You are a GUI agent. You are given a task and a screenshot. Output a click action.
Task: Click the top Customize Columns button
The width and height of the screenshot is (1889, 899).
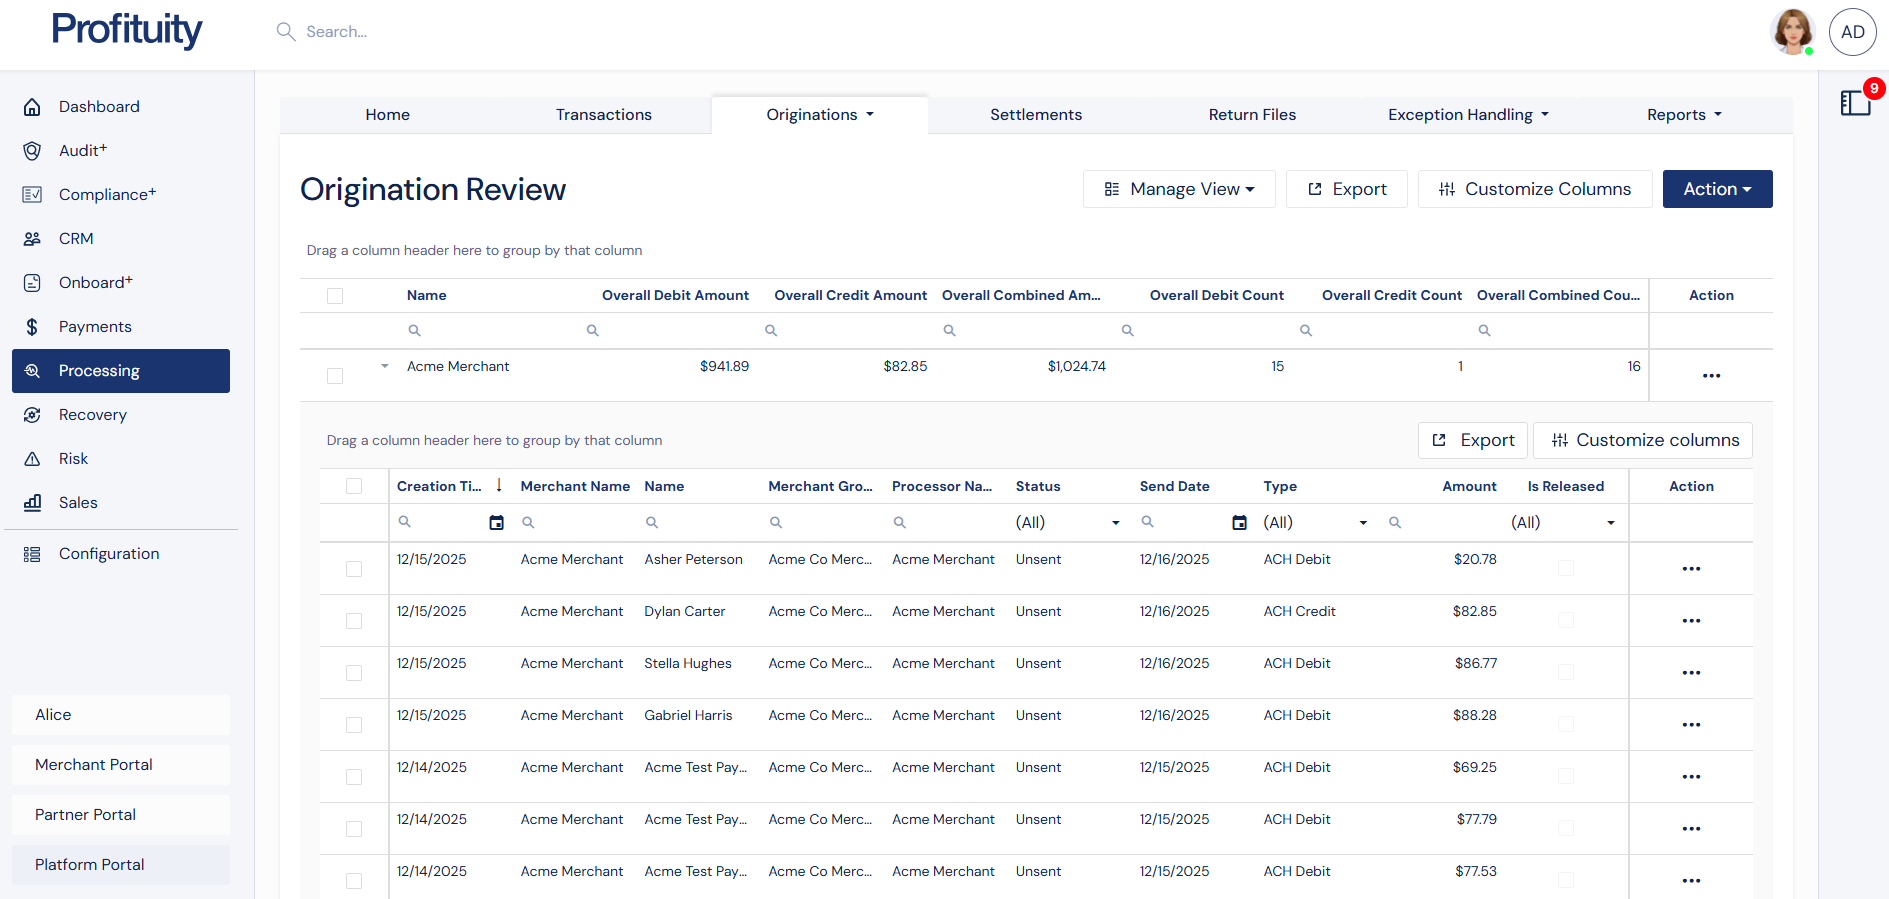(x=1534, y=189)
